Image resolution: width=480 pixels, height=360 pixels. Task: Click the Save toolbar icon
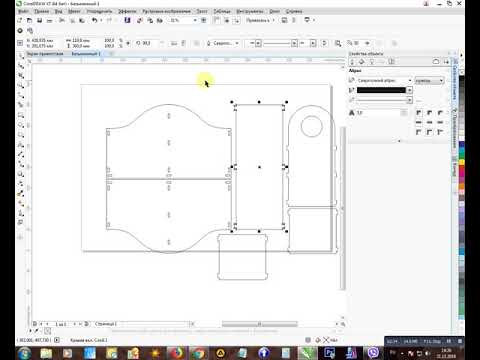39,20
